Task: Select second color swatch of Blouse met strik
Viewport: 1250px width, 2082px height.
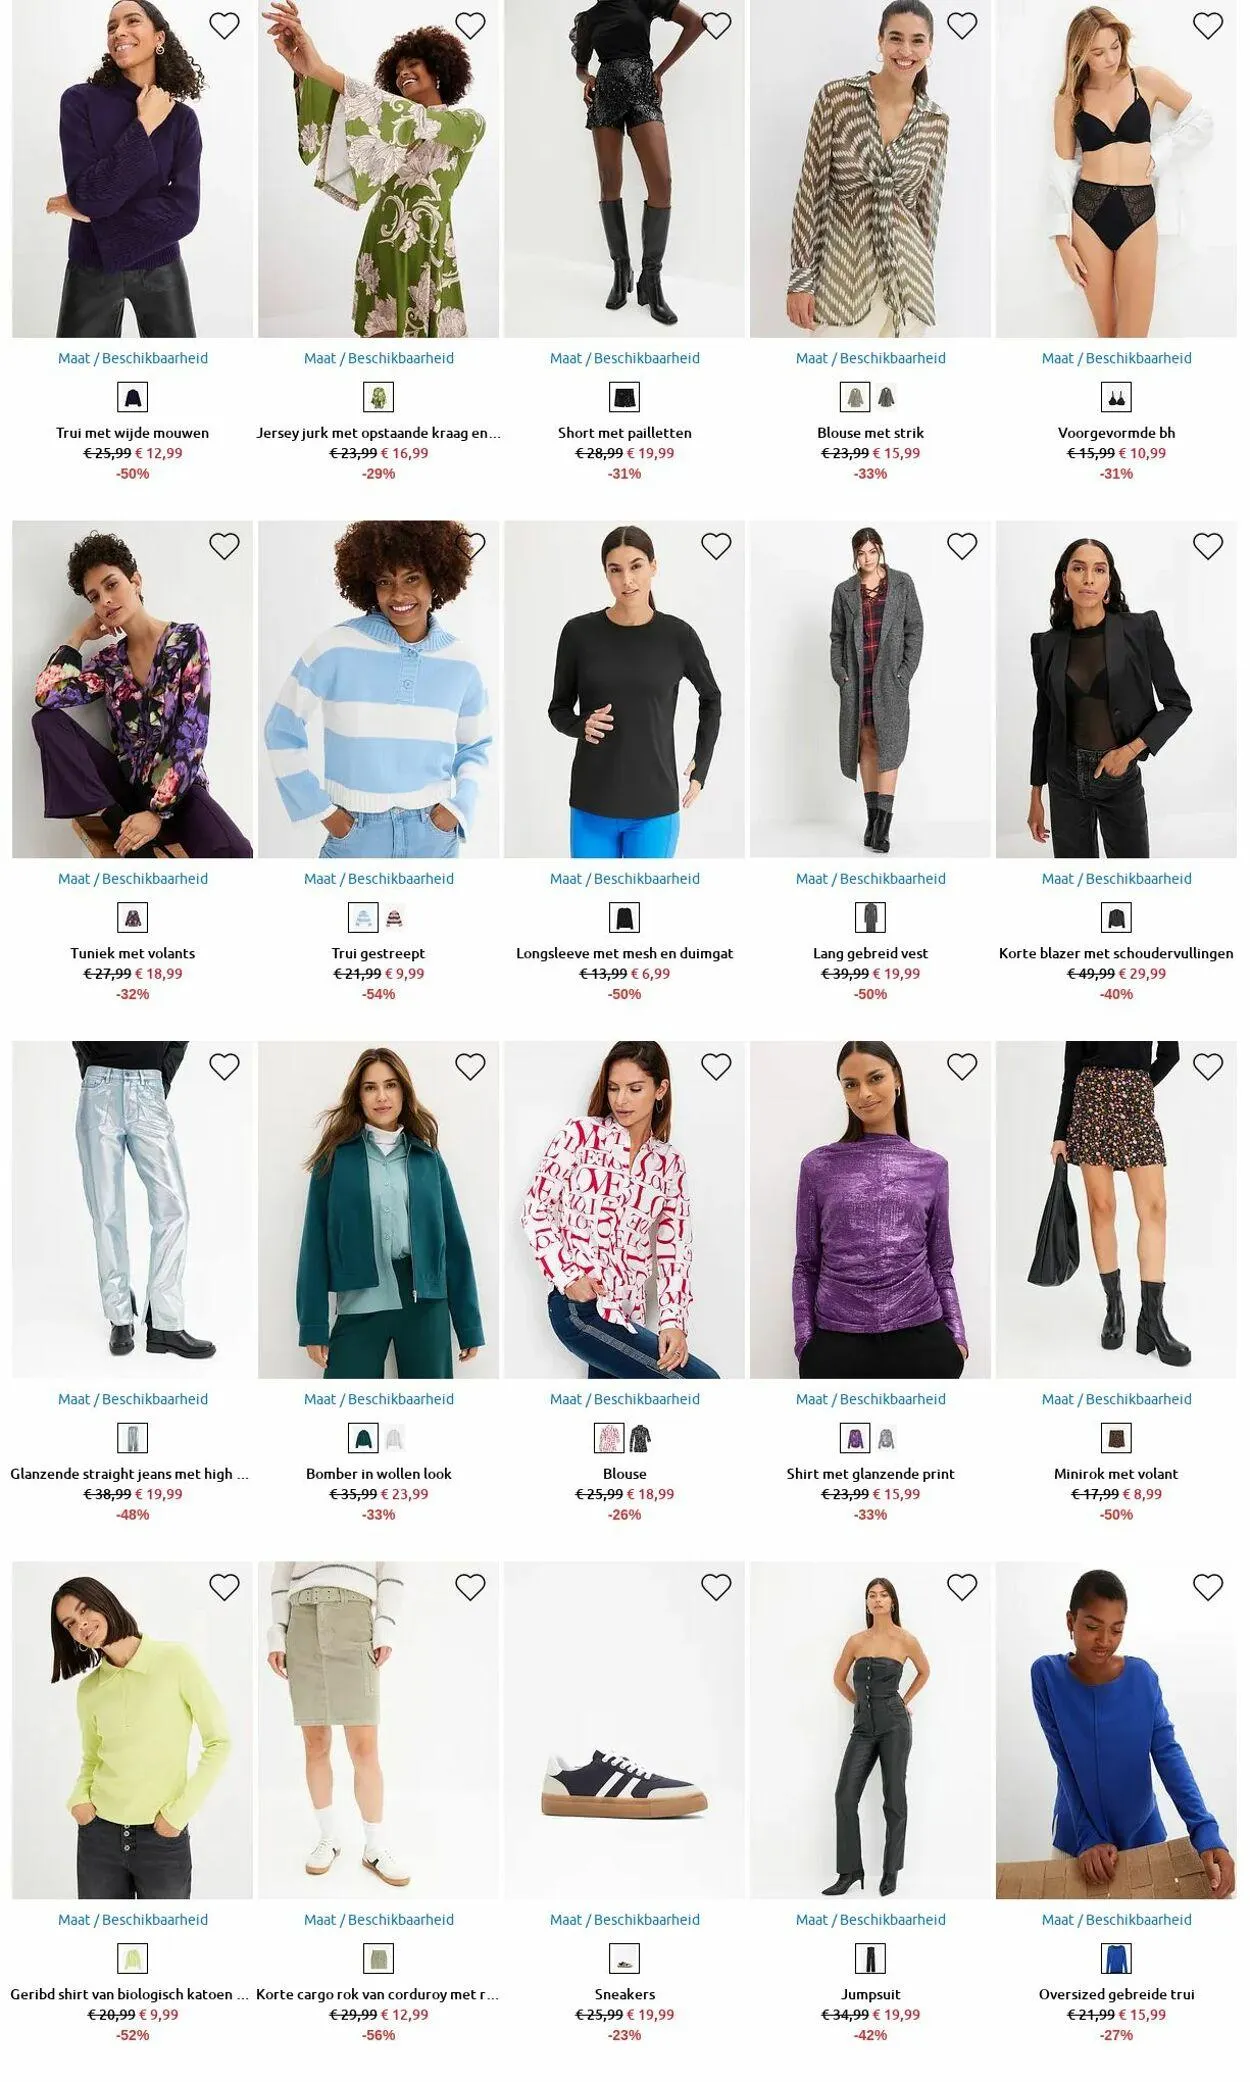Action: [x=887, y=398]
